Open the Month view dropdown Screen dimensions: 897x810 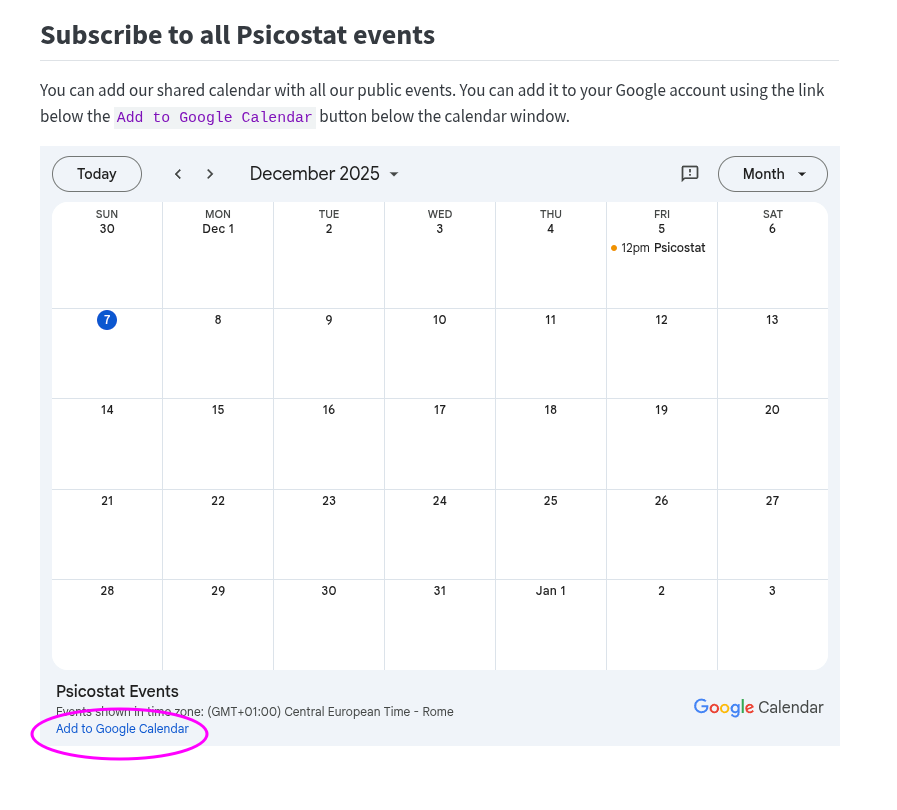772,174
